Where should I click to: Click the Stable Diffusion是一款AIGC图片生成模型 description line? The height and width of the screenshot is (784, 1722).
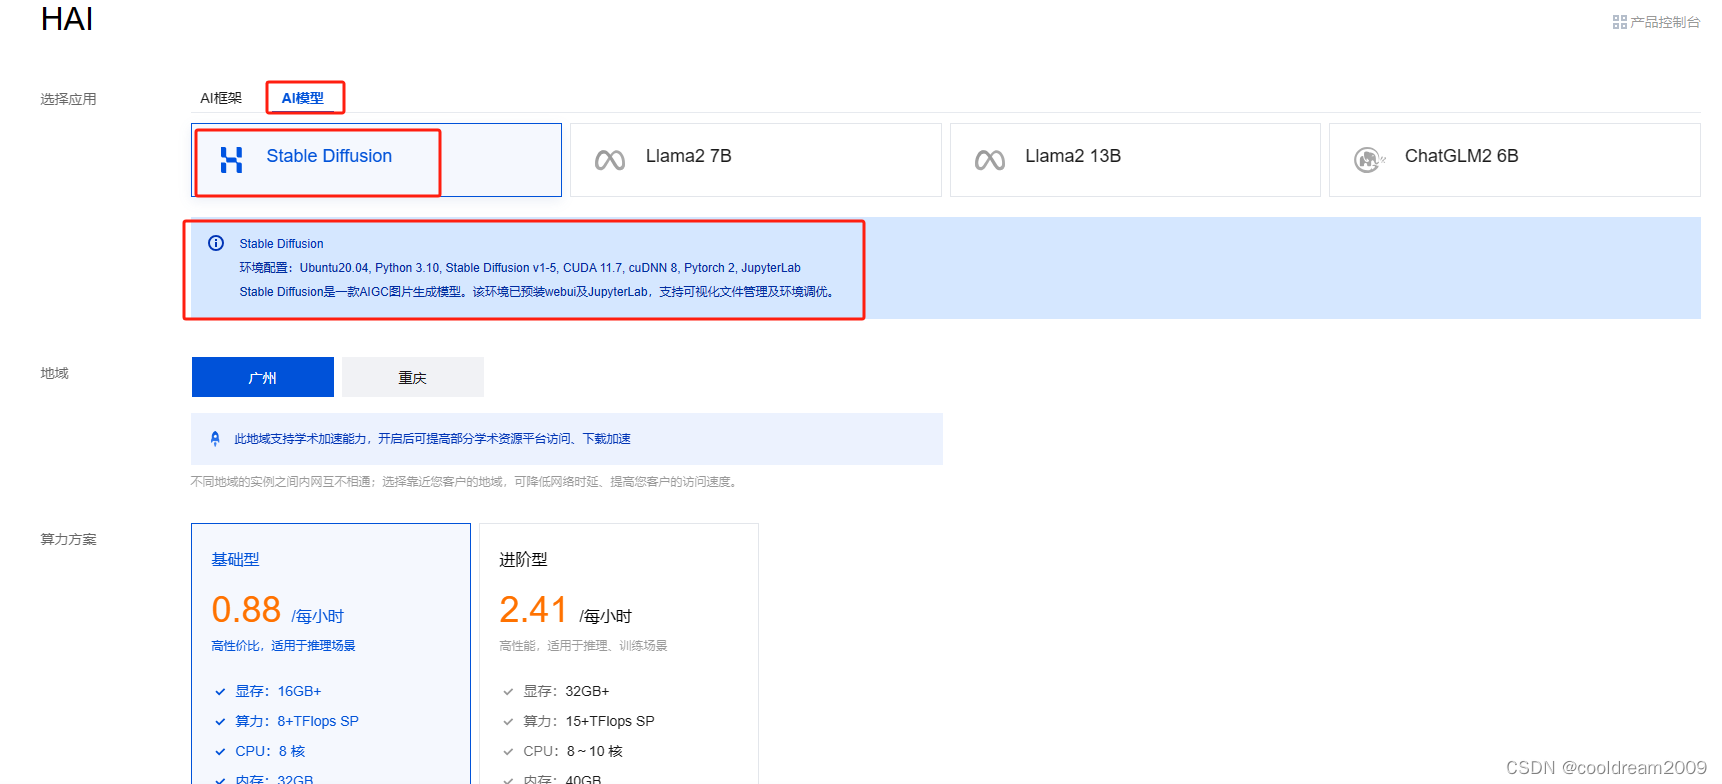click(538, 292)
